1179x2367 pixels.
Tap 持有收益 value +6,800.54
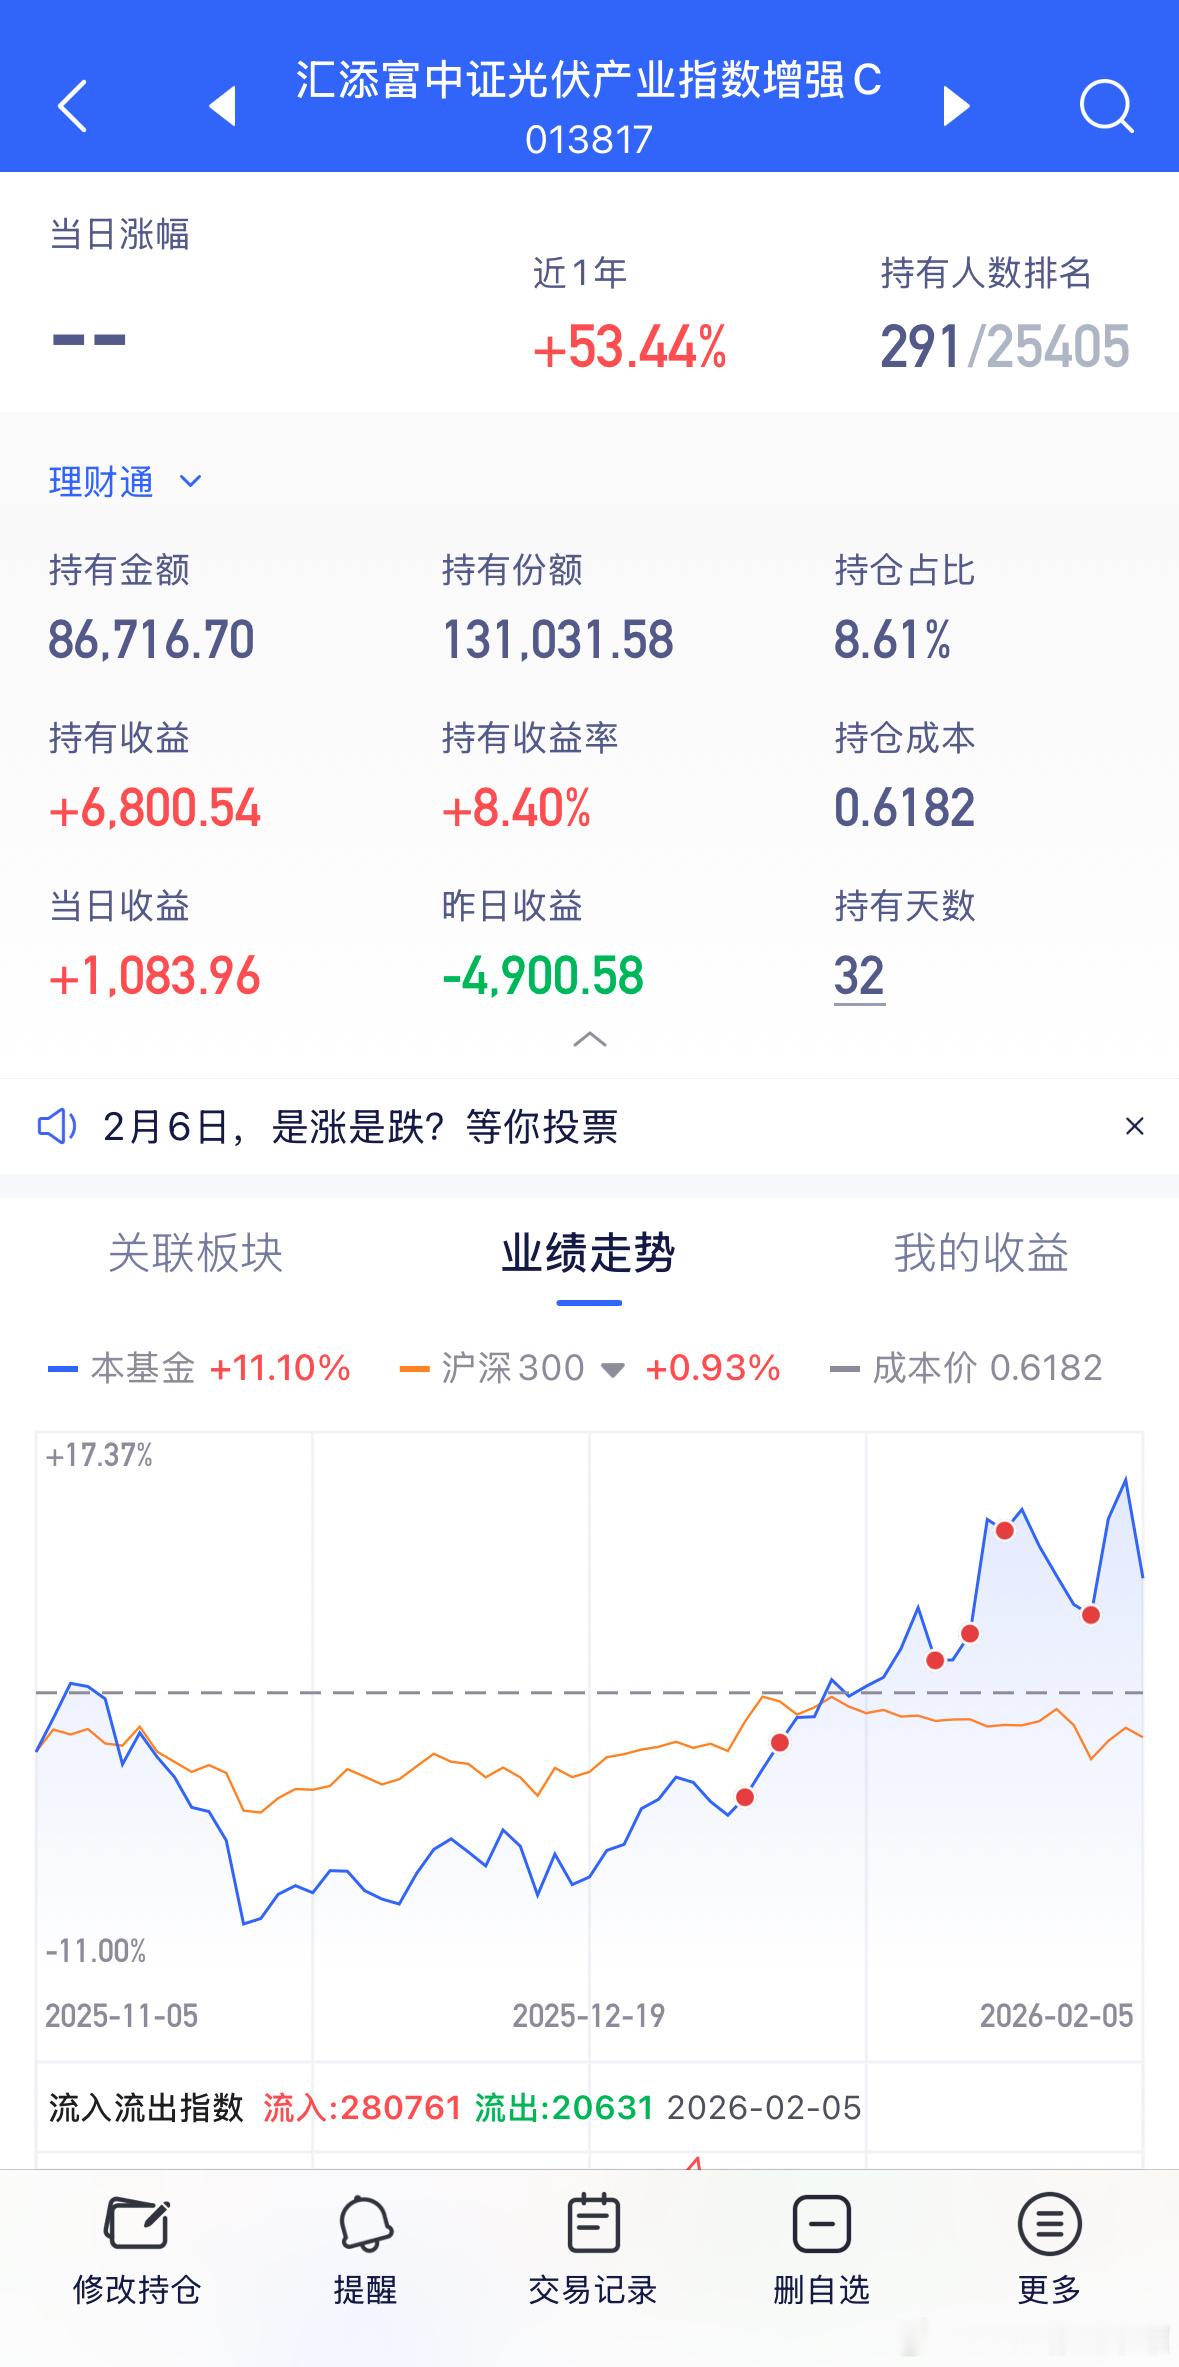pos(155,808)
